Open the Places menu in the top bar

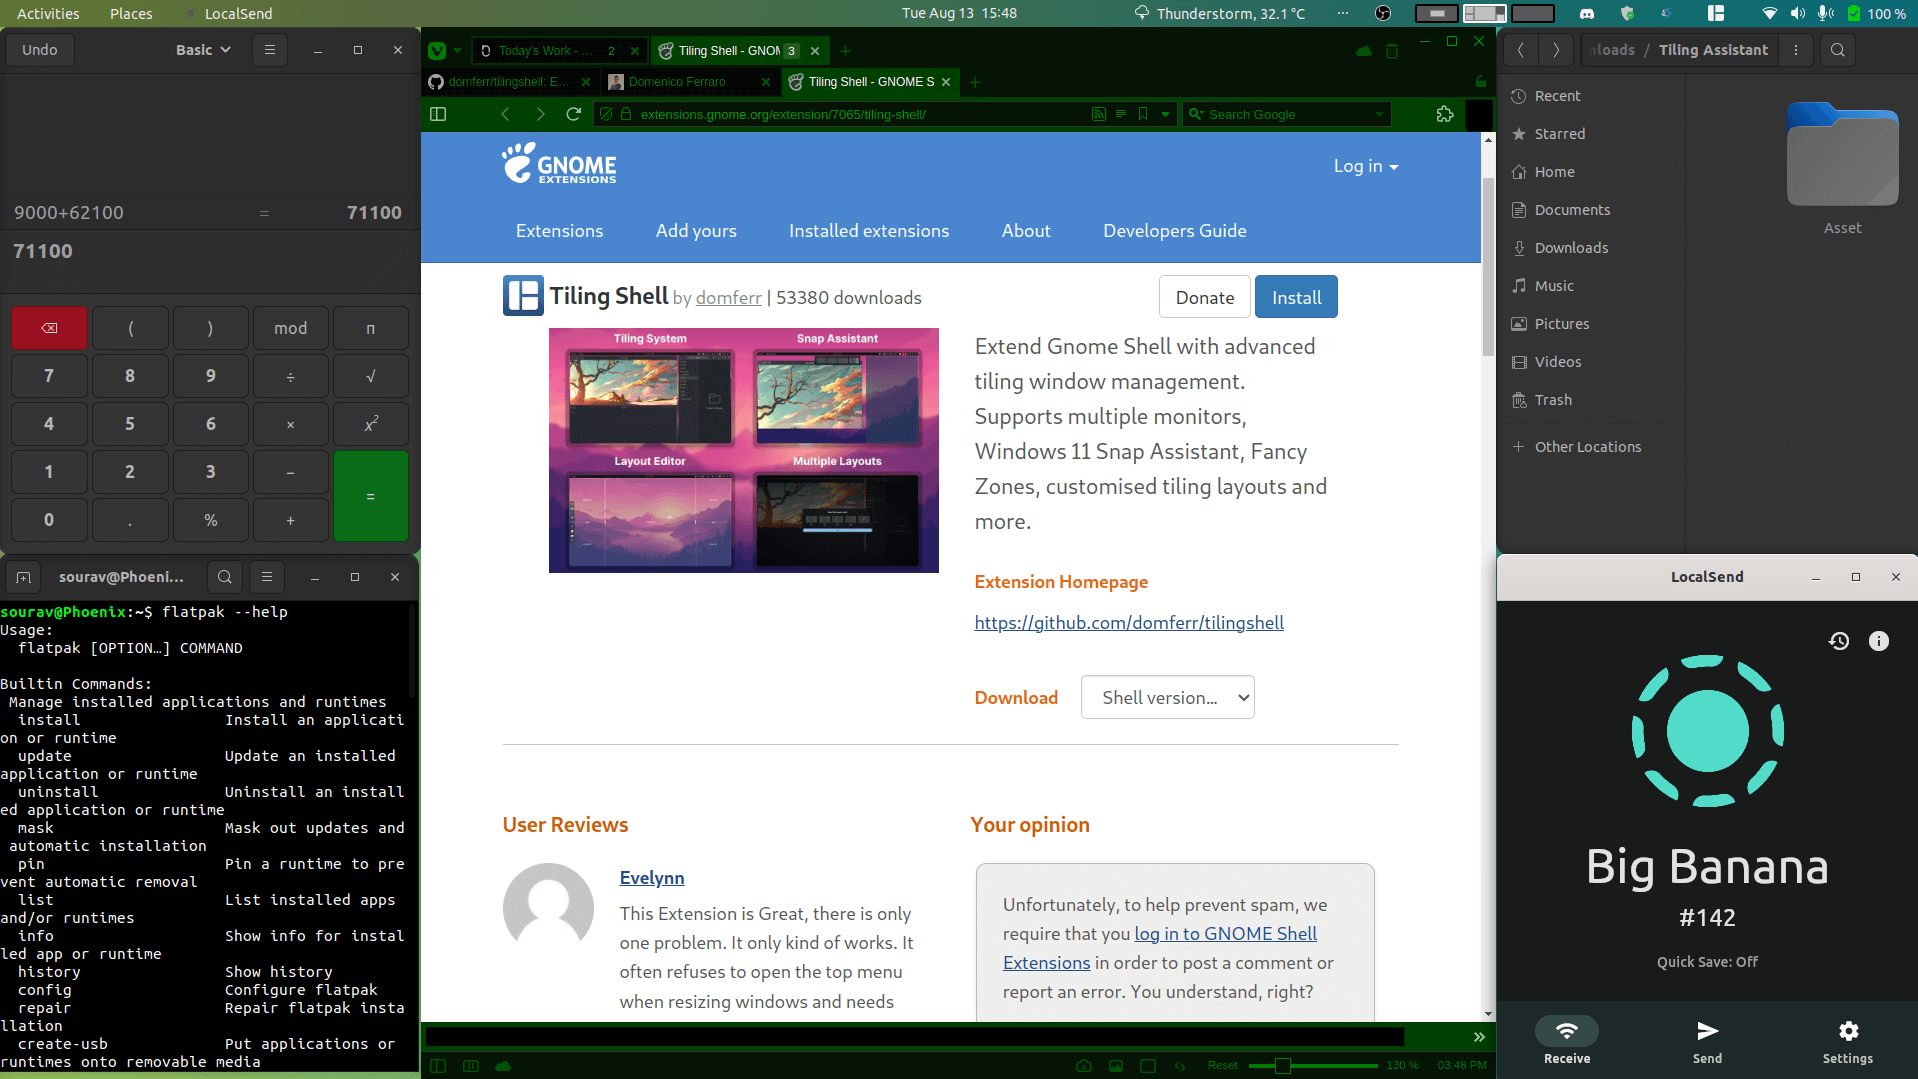point(130,13)
